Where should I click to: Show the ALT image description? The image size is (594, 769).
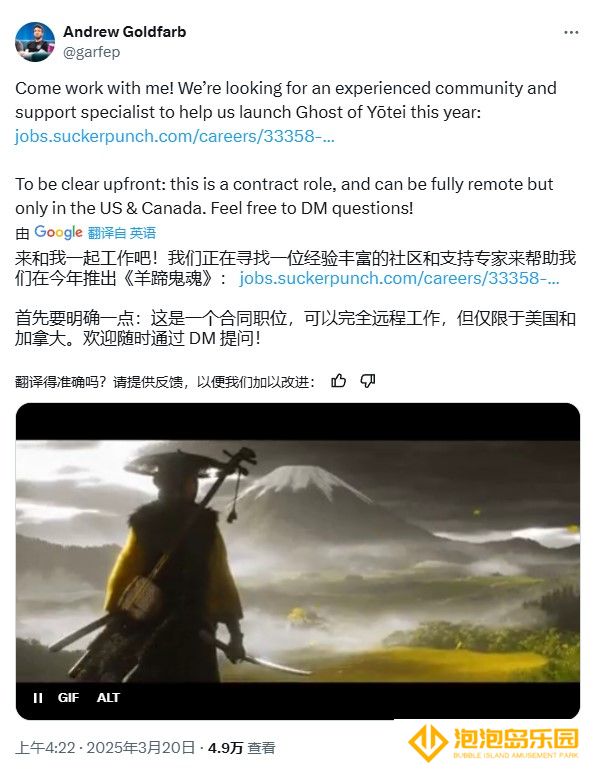108,697
